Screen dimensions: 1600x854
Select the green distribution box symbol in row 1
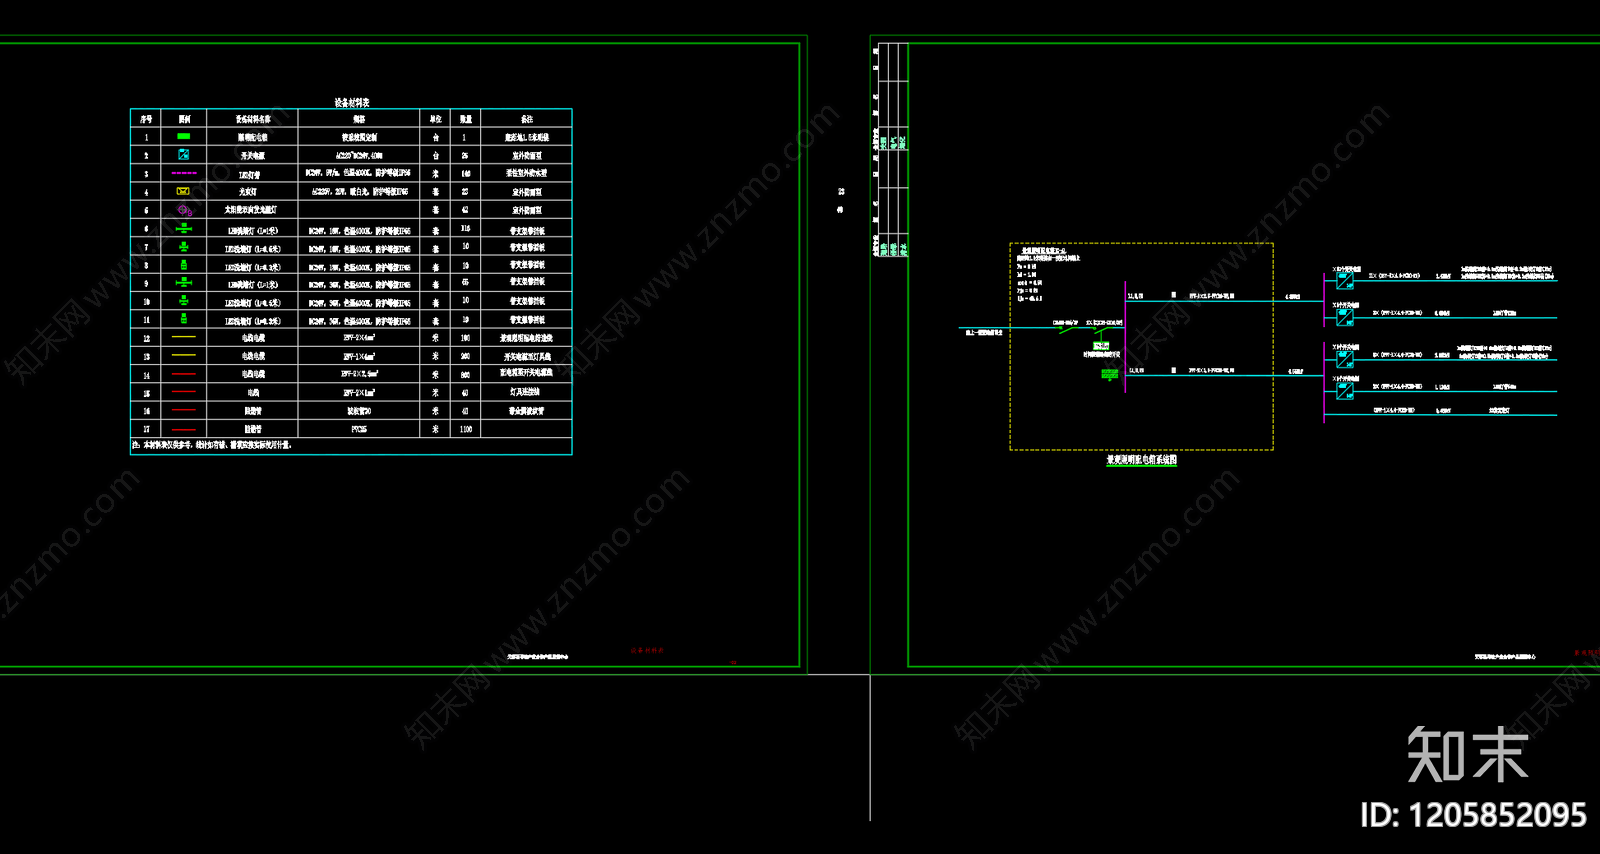point(183,136)
